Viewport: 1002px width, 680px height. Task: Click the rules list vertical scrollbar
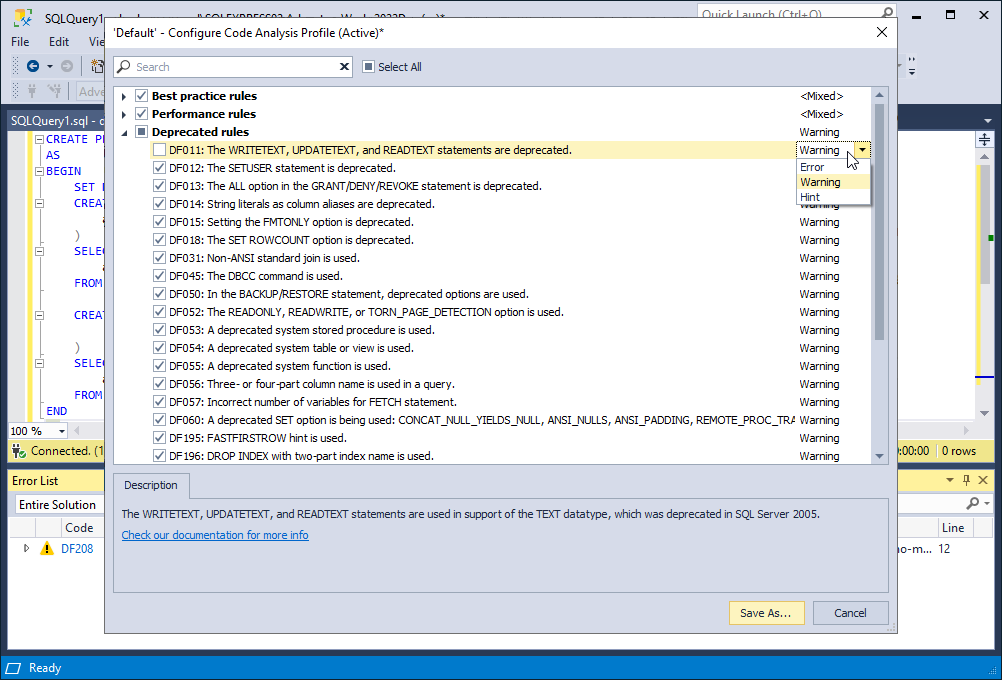coord(879,220)
